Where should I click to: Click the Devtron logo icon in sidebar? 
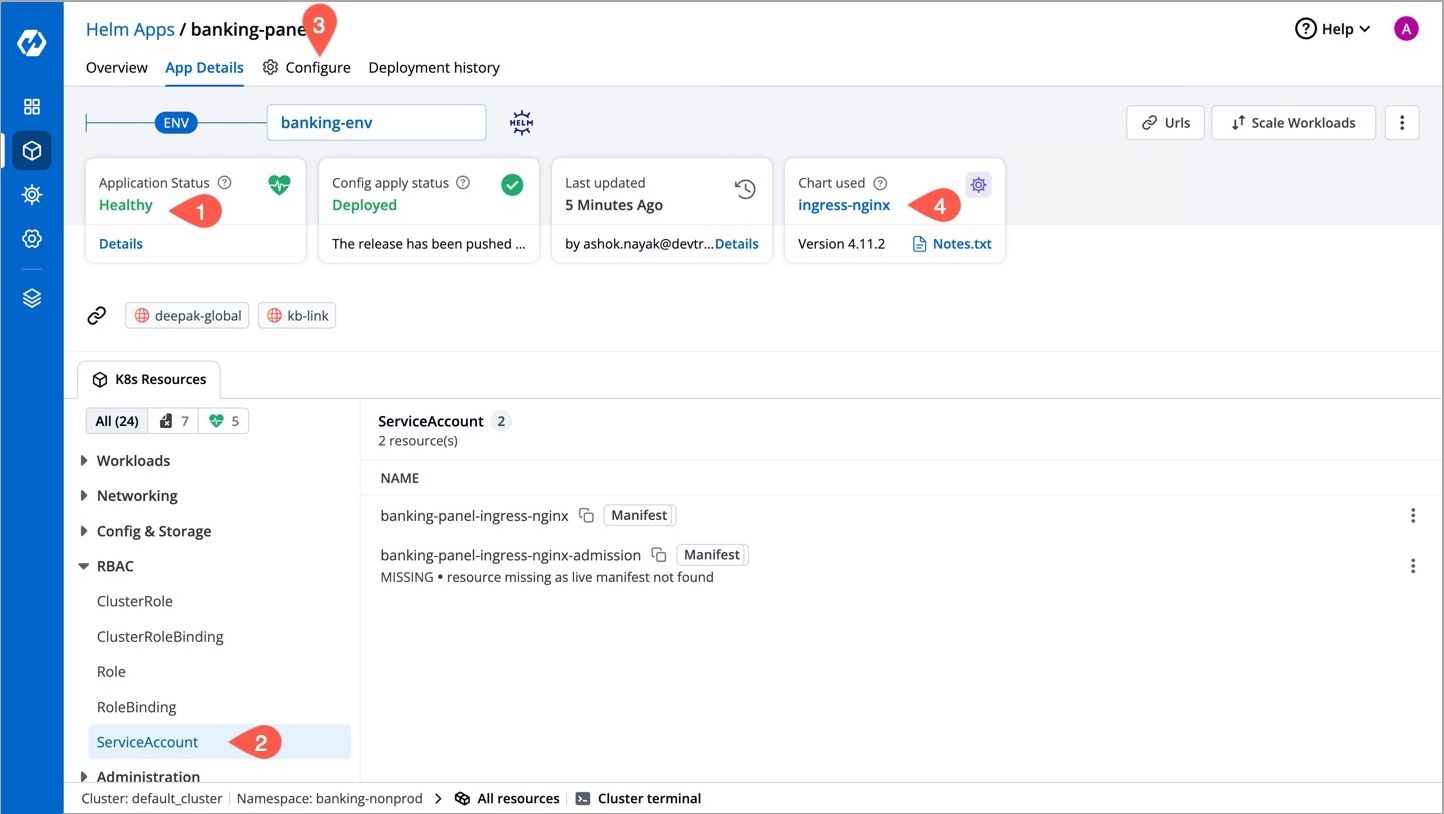32,44
